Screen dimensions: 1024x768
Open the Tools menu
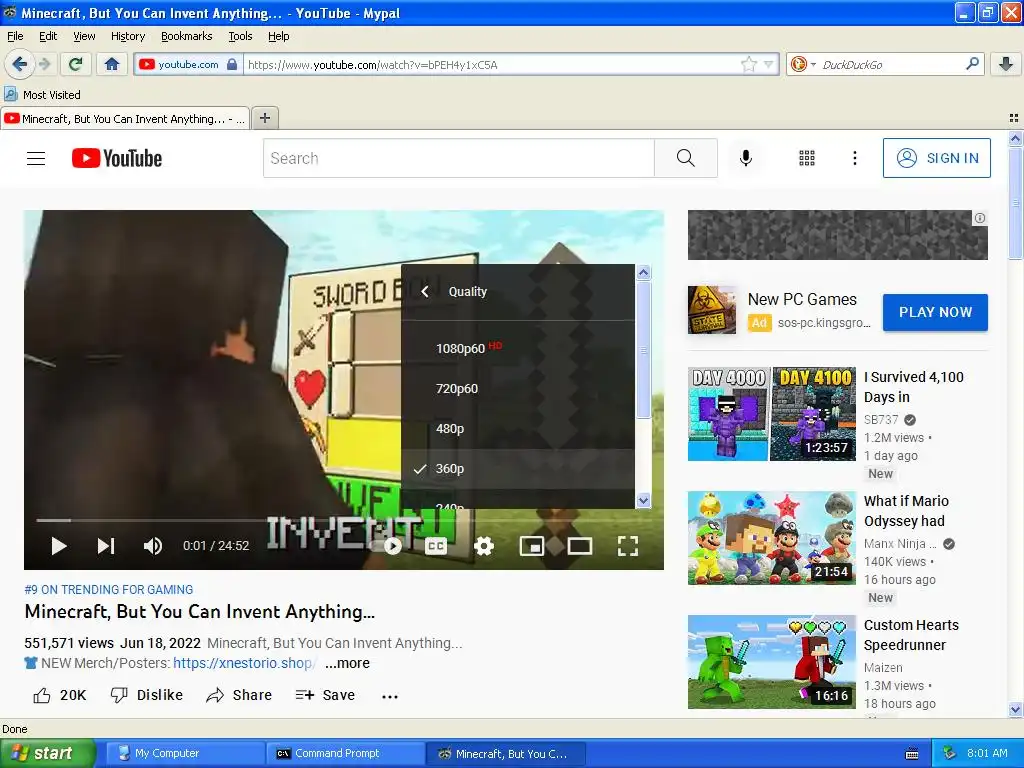pos(240,36)
